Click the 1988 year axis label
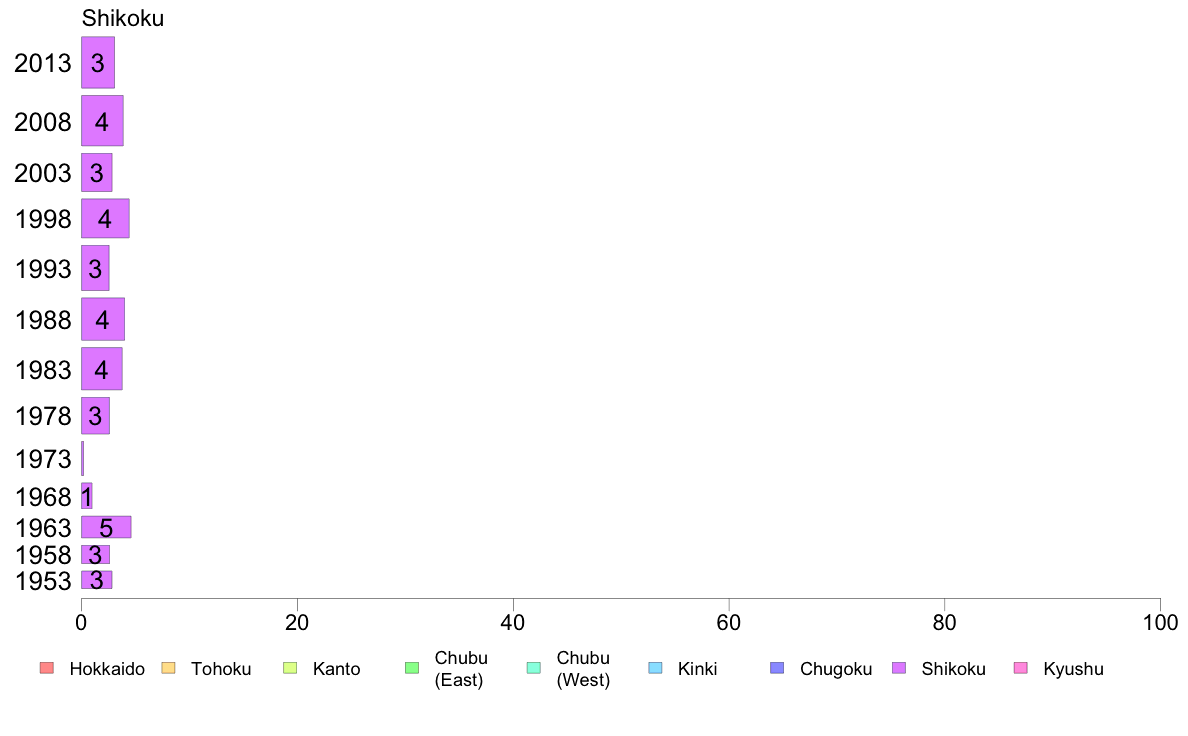Image resolution: width=1188 pixels, height=736 pixels. tap(43, 320)
